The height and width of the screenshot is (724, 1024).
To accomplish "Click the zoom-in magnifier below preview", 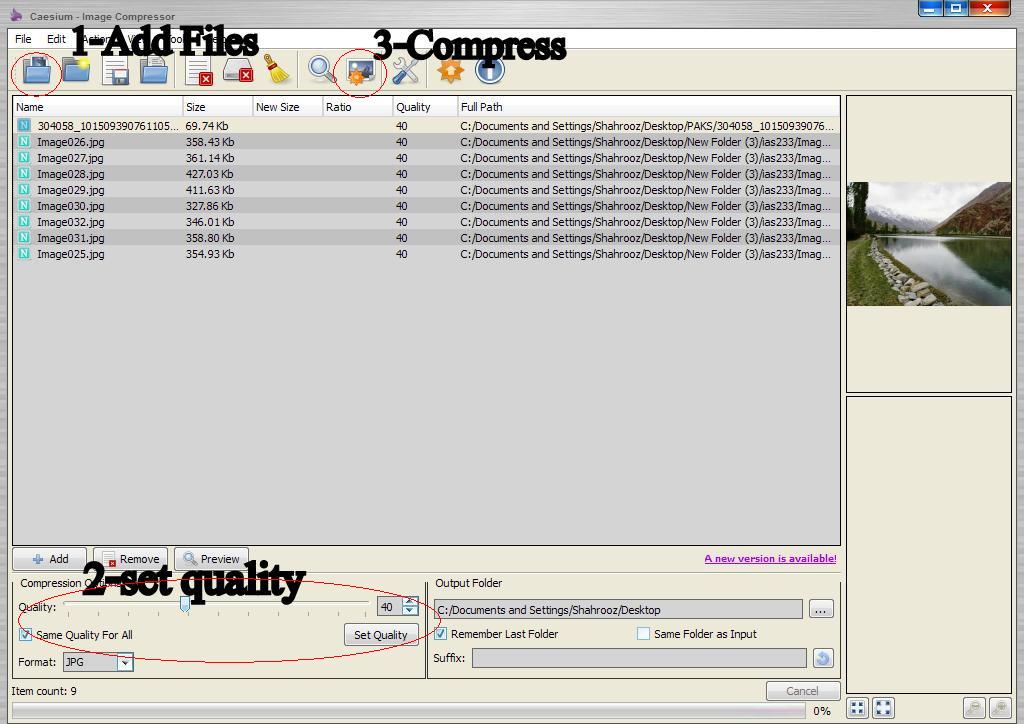I will [1000, 708].
